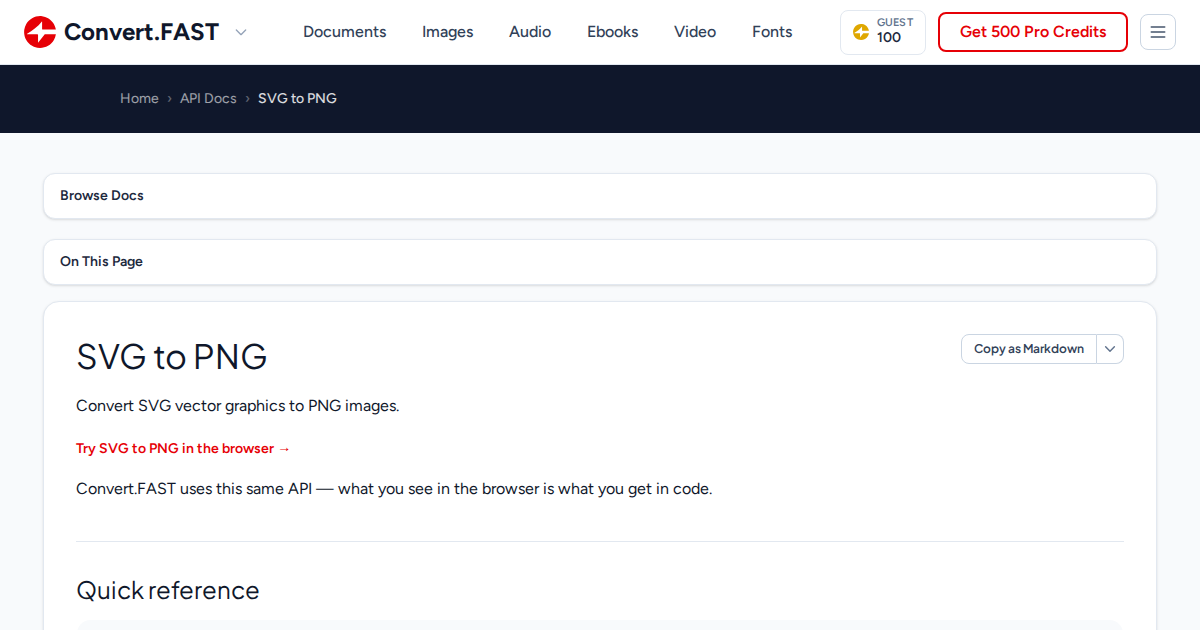Open the Images menu

[x=448, y=32]
